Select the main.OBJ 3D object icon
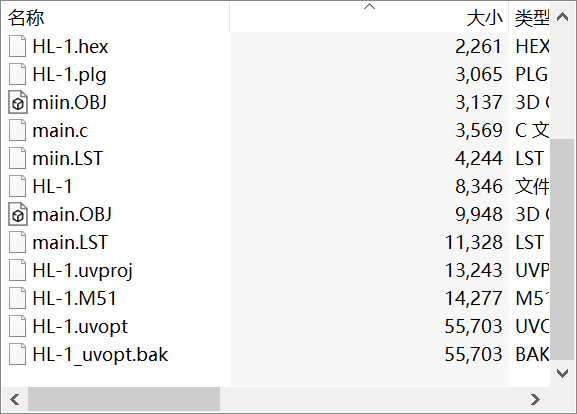 pos(18,214)
